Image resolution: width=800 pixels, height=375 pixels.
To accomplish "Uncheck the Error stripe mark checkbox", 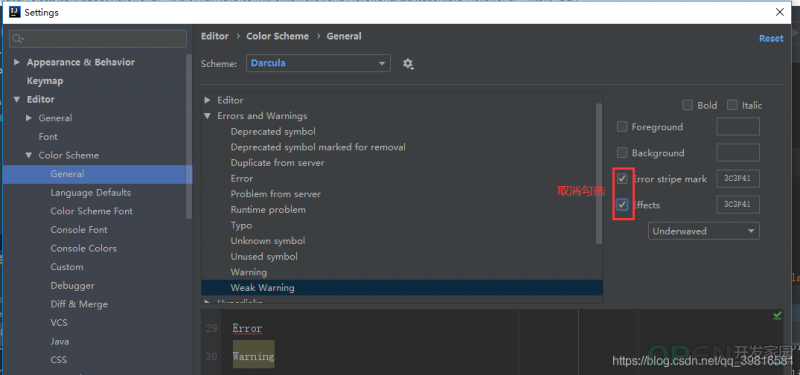I will point(622,179).
